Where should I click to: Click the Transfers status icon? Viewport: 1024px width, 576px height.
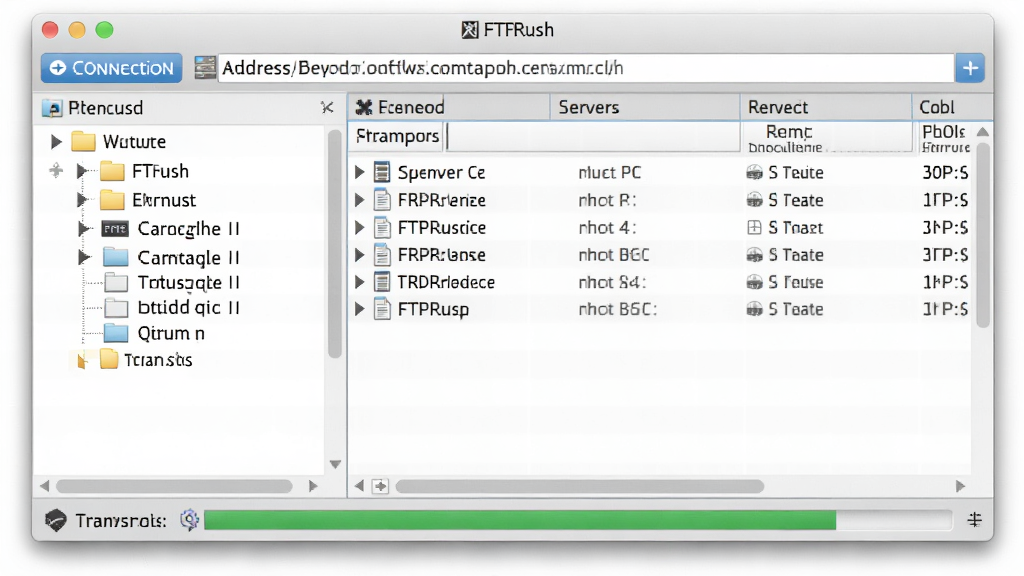point(56,520)
